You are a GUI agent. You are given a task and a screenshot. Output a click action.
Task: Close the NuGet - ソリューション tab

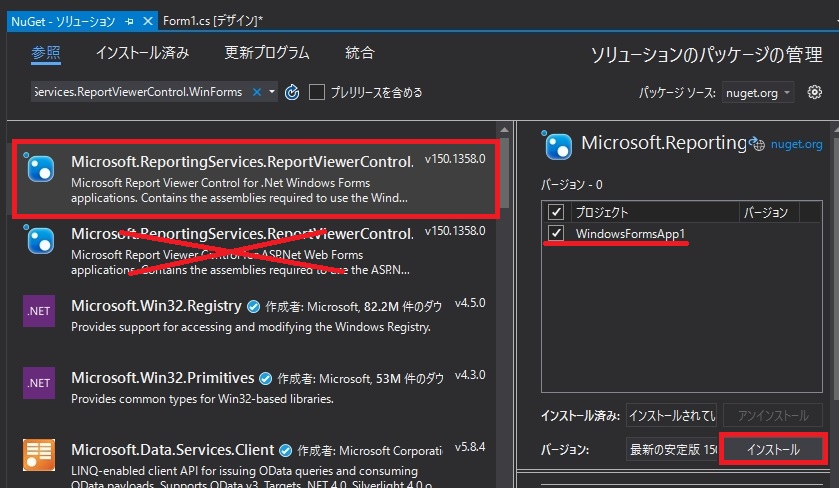(148, 21)
